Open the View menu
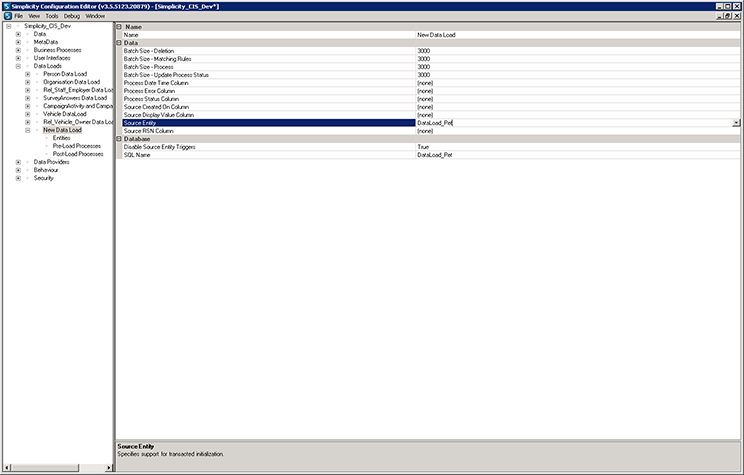The height and width of the screenshot is (475, 744). (x=34, y=16)
